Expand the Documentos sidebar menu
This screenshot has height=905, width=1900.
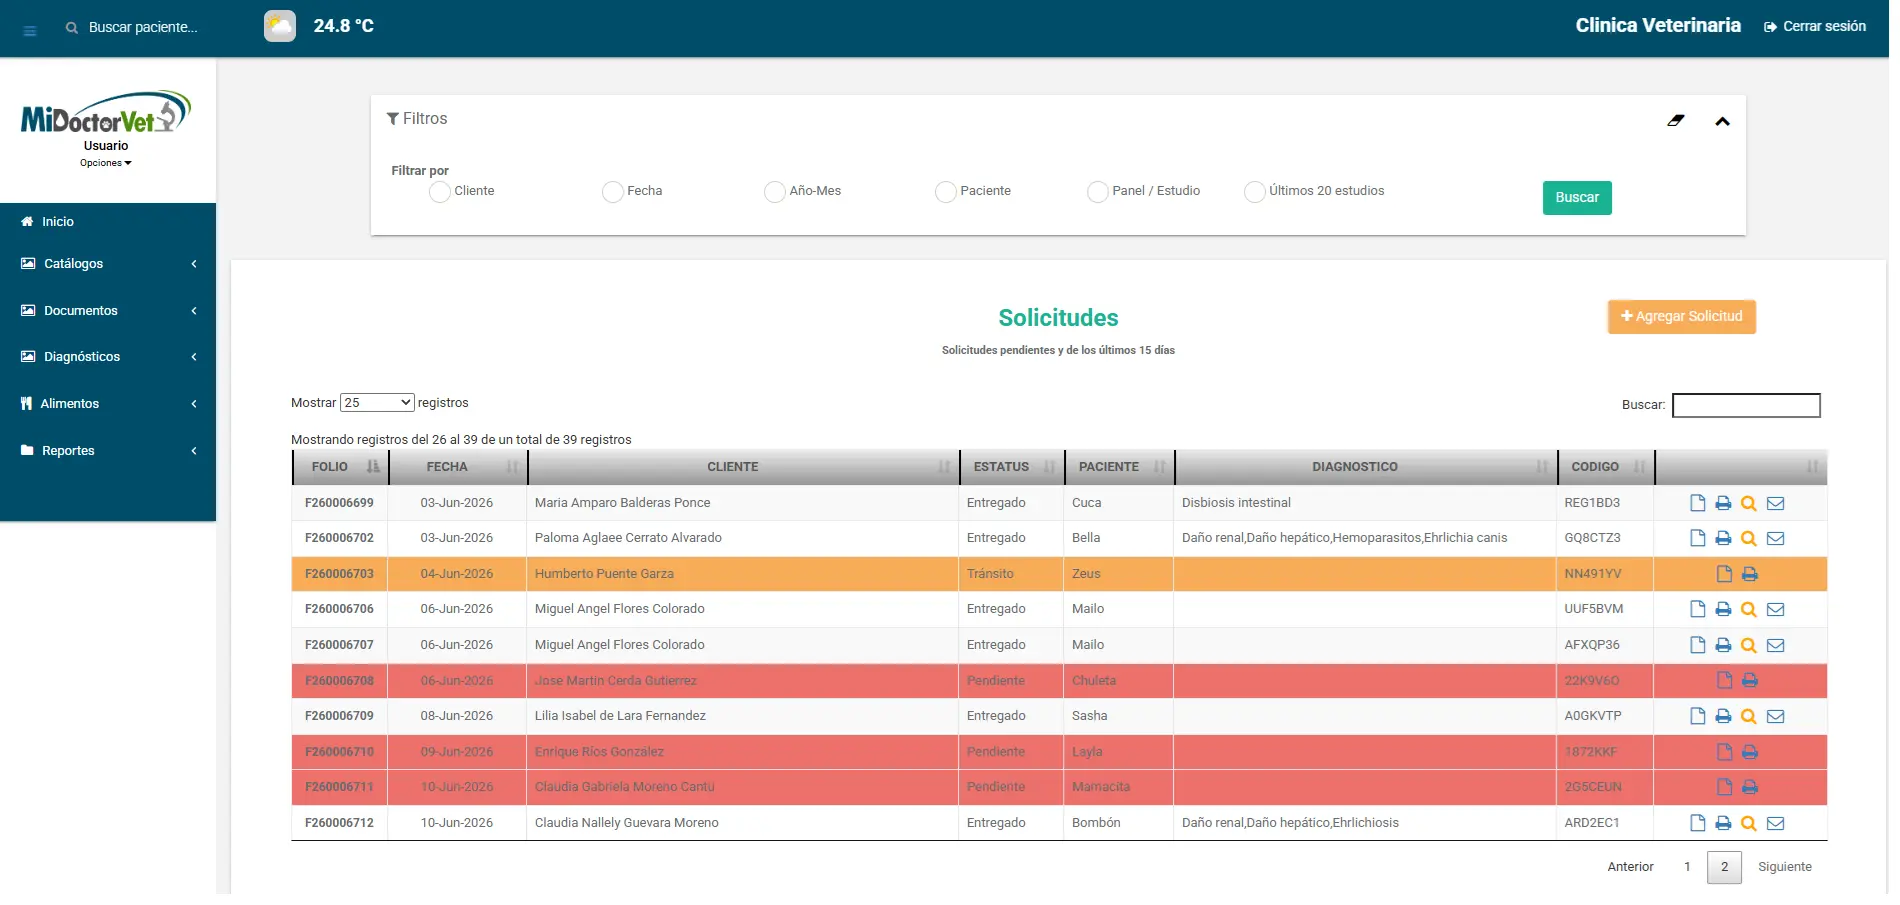pyautogui.click(x=108, y=311)
